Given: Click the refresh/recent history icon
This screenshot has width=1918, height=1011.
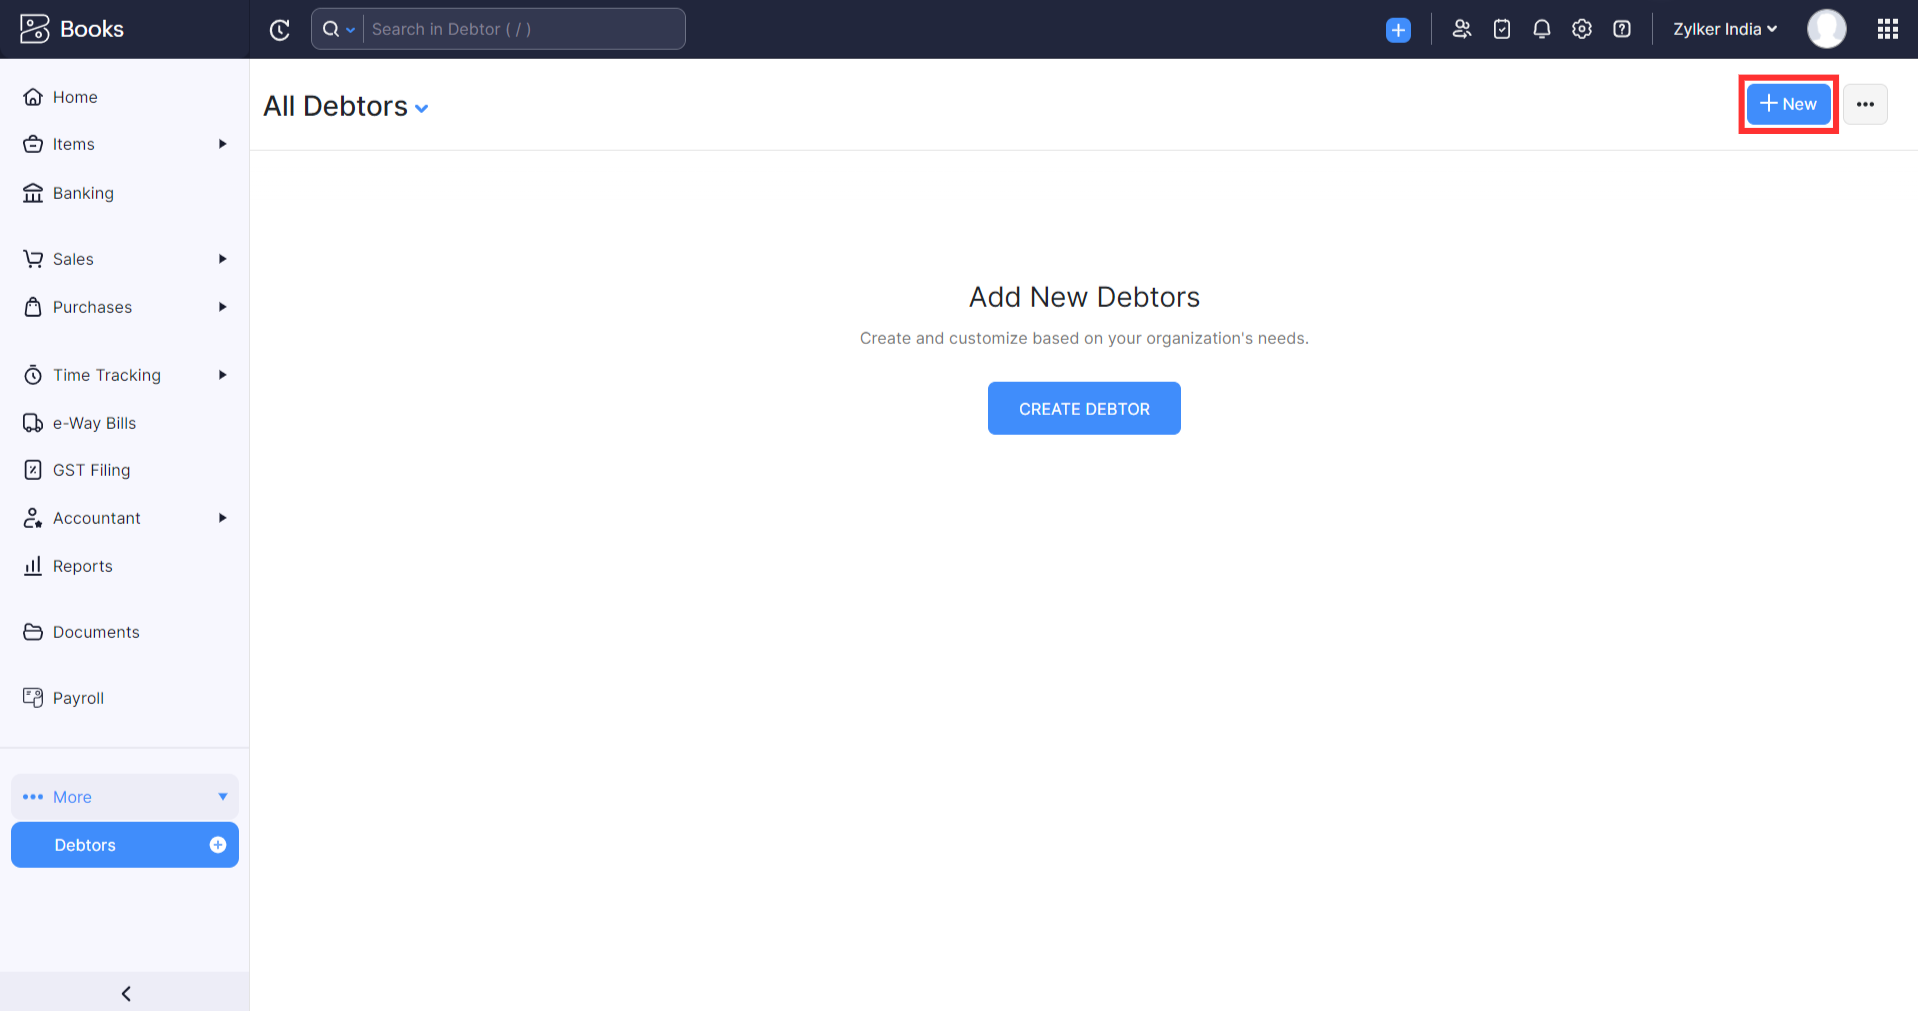Looking at the screenshot, I should (x=280, y=30).
